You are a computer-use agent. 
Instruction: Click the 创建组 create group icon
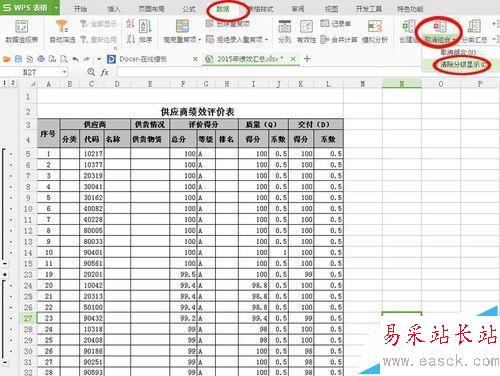click(x=409, y=27)
